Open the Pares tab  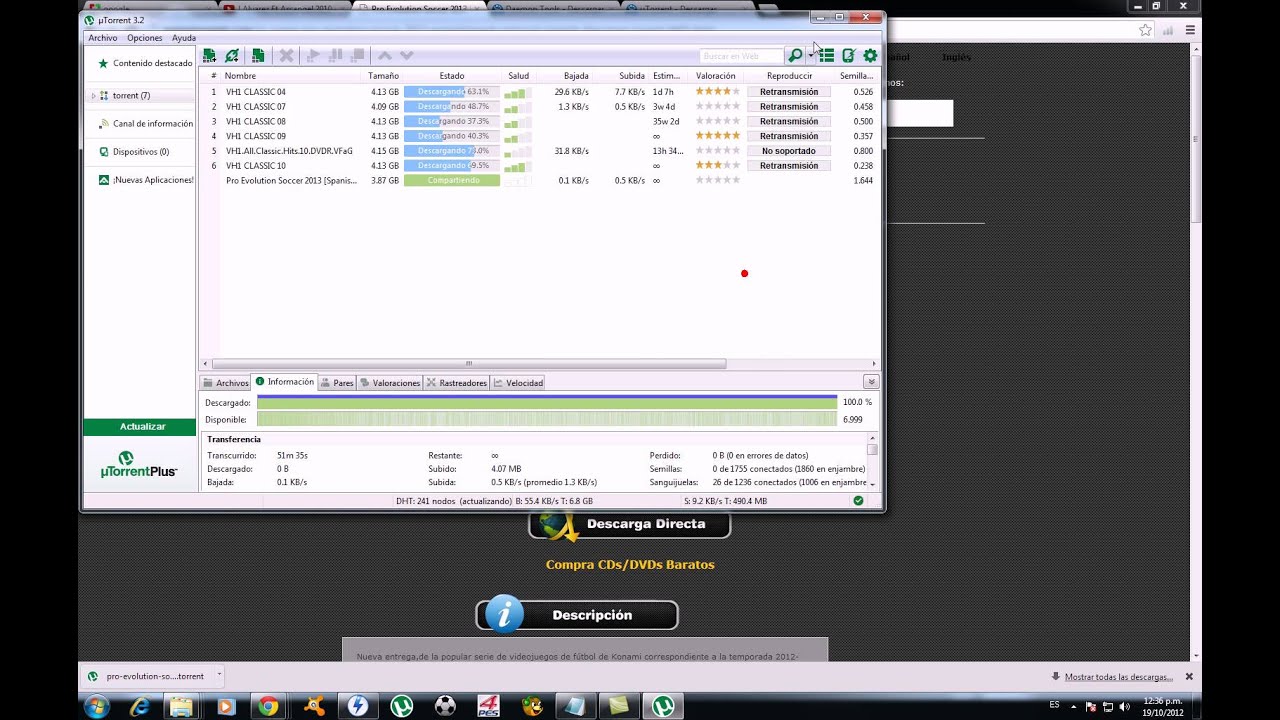tap(337, 383)
